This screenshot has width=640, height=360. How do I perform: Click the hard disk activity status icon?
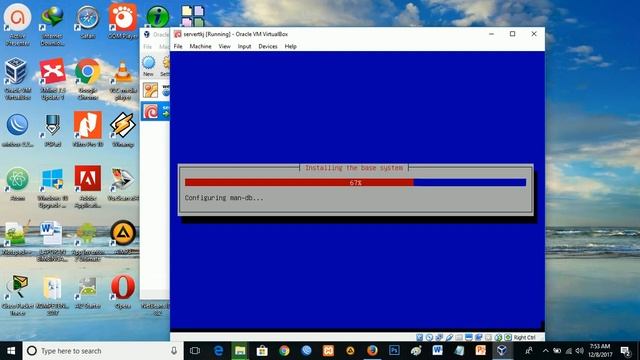(420, 338)
